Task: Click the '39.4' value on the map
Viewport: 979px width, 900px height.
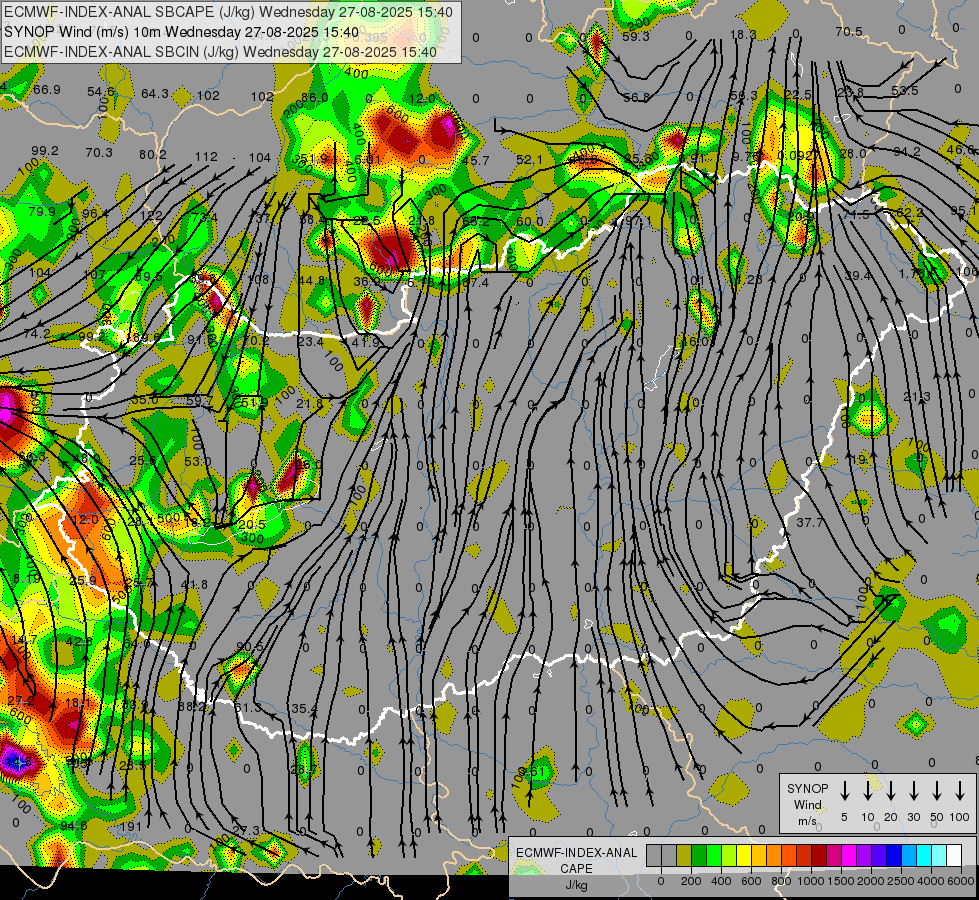Action: coord(857,275)
